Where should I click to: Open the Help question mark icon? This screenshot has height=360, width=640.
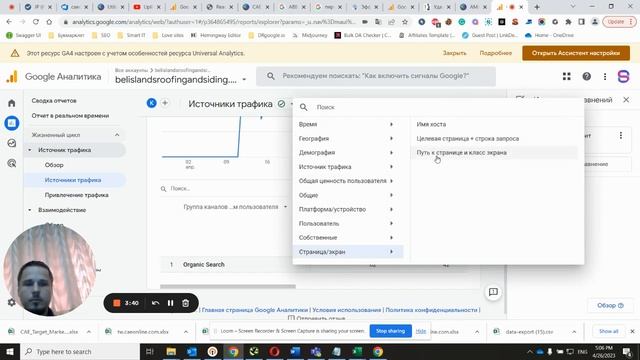[x=587, y=76]
